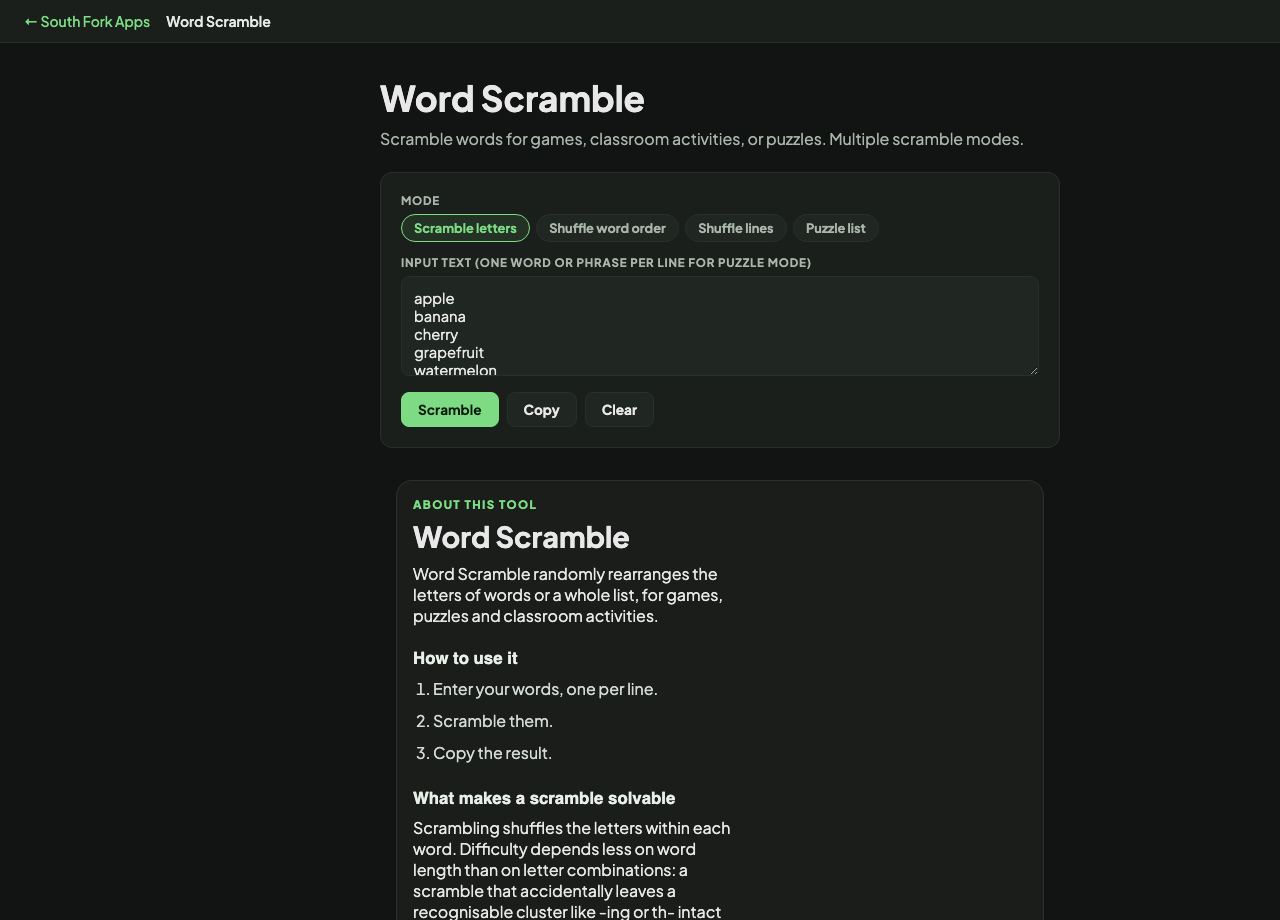Click the subtitle about scramble modes
This screenshot has height=920, width=1280.
pyautogui.click(x=702, y=139)
